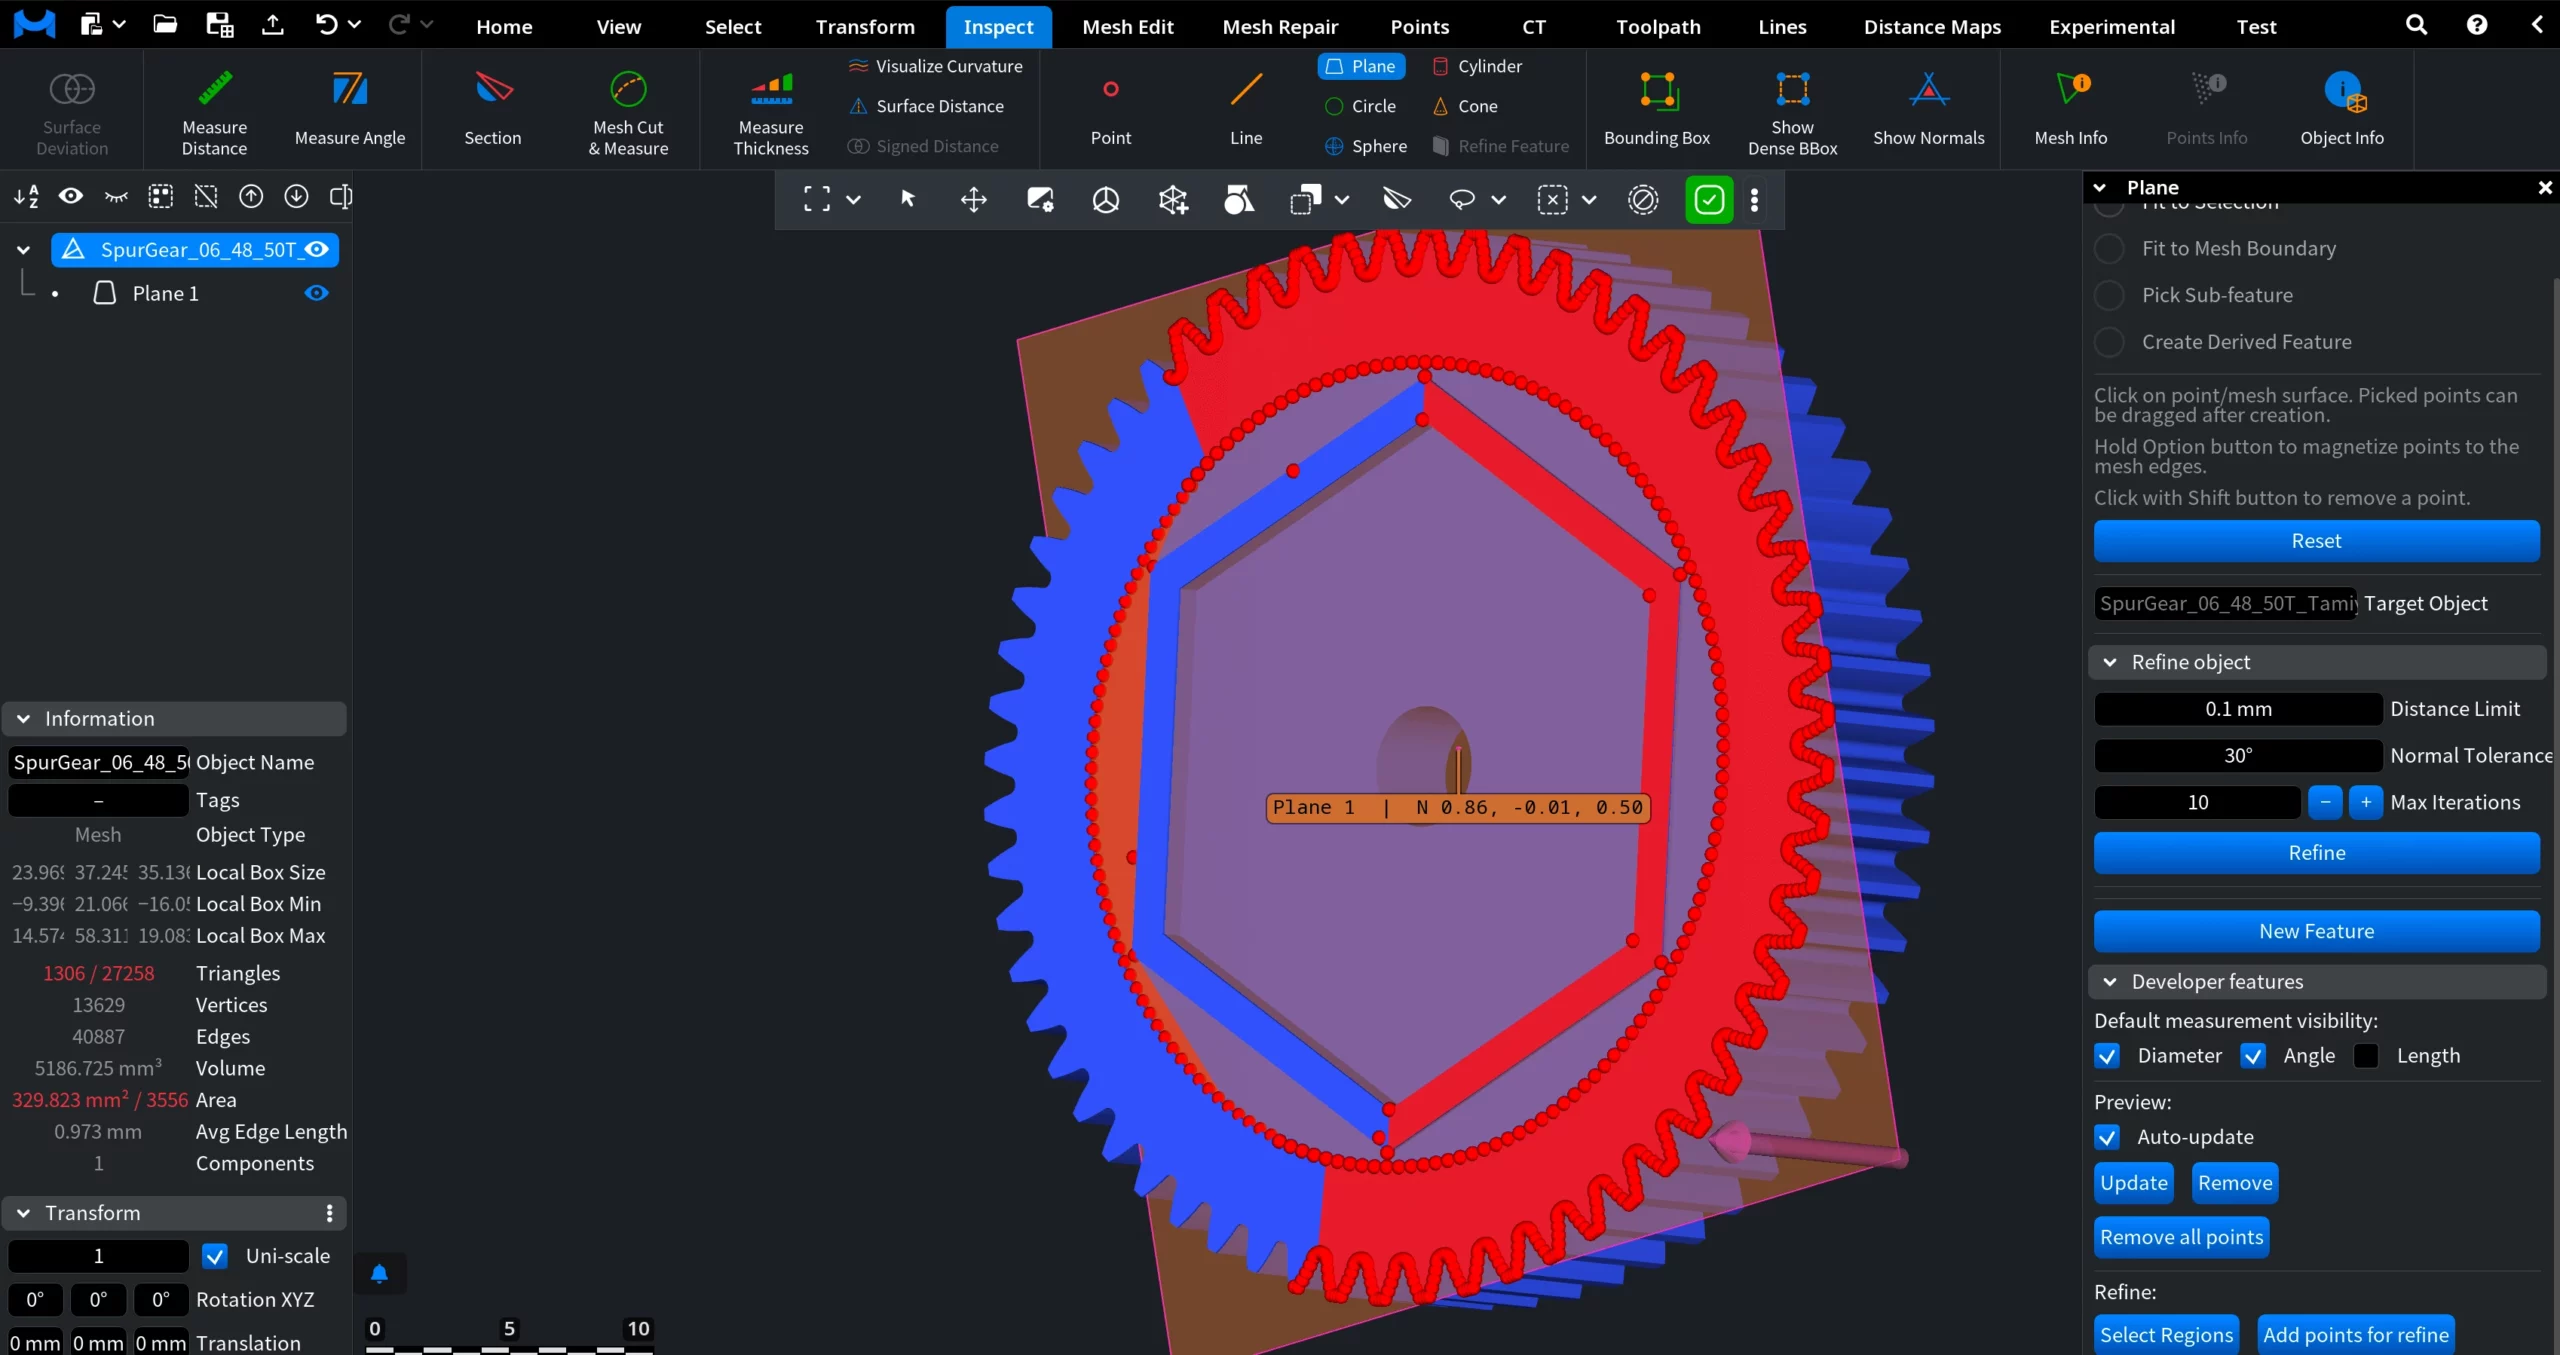2560x1355 pixels.
Task: Enable the Length measurement visibility checkbox
Action: click(2367, 1056)
